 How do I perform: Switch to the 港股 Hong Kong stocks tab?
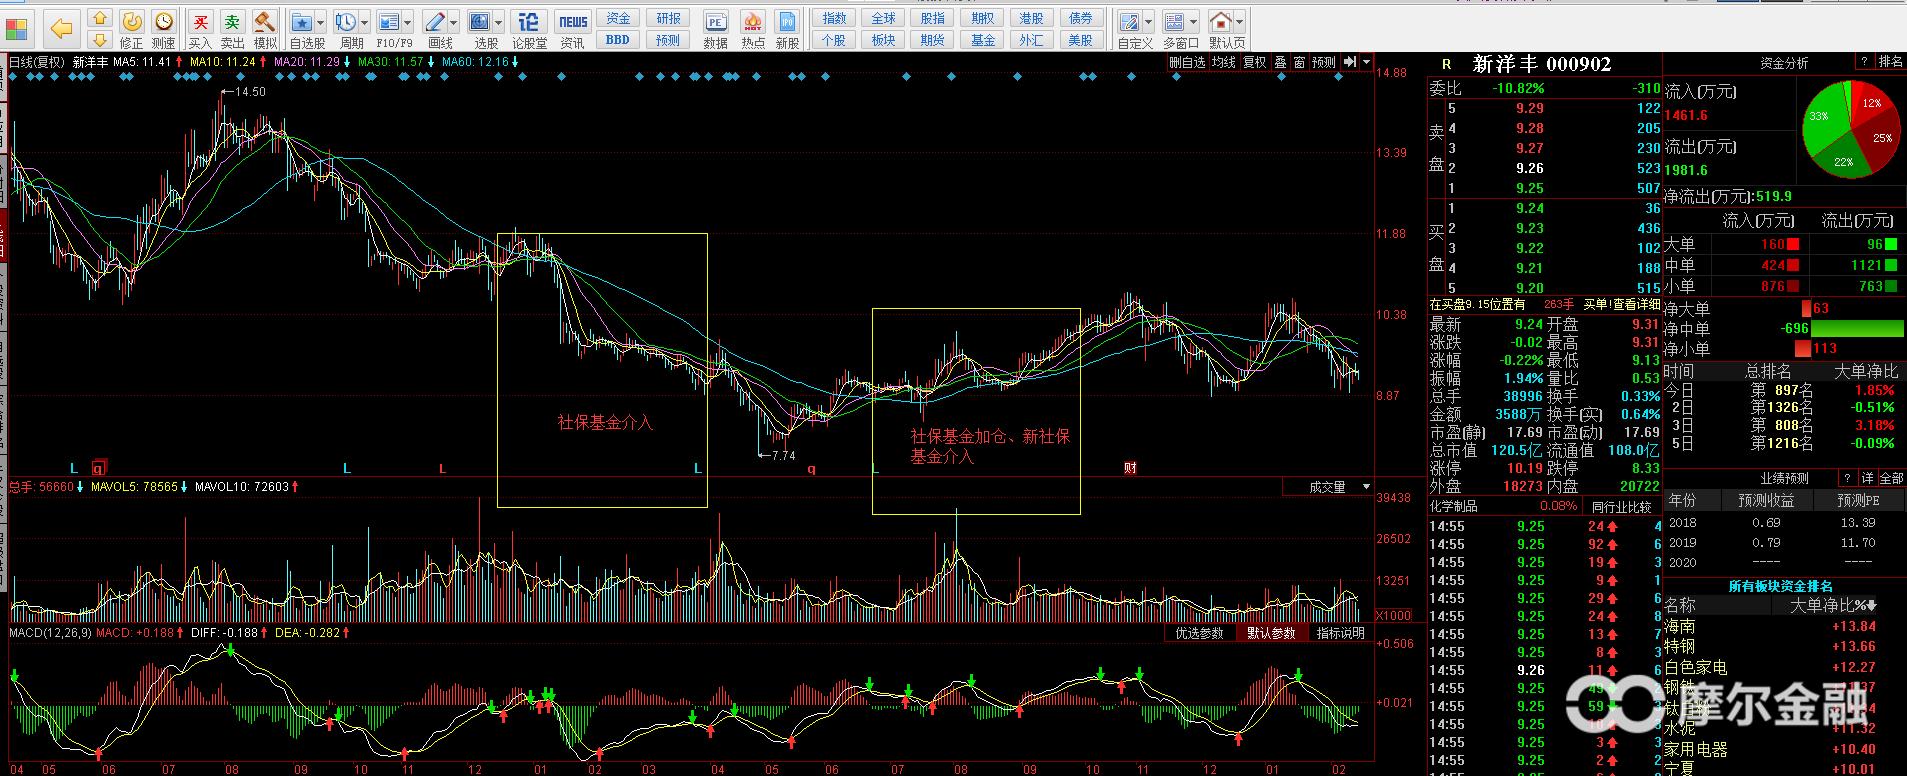pos(1031,18)
